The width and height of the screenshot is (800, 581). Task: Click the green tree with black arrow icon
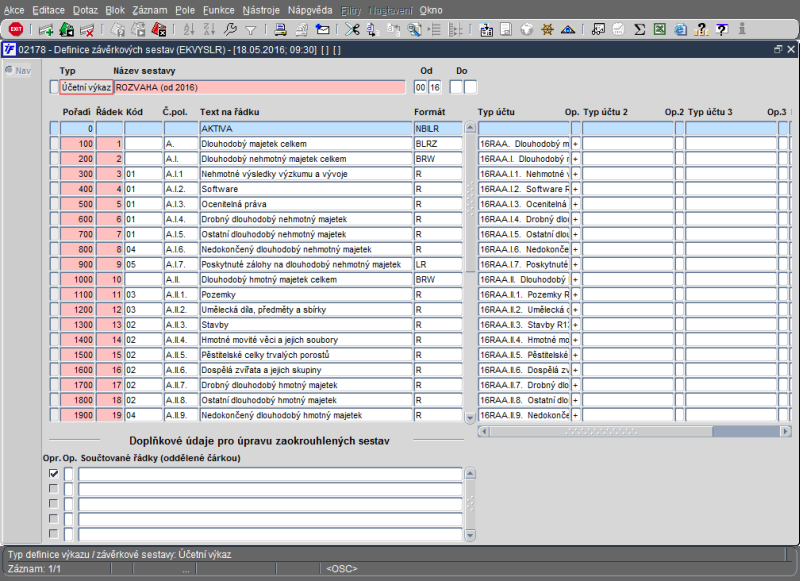click(67, 30)
